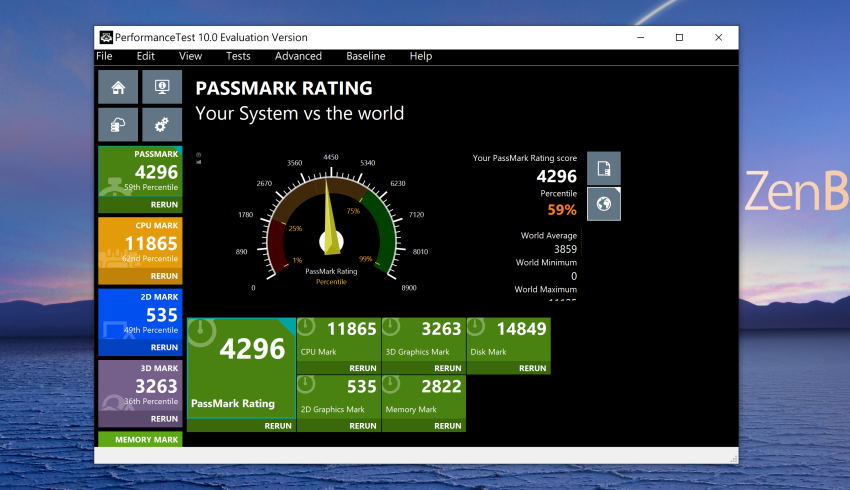
Task: Click the PerformanceTest app title icon
Action: 106,37
